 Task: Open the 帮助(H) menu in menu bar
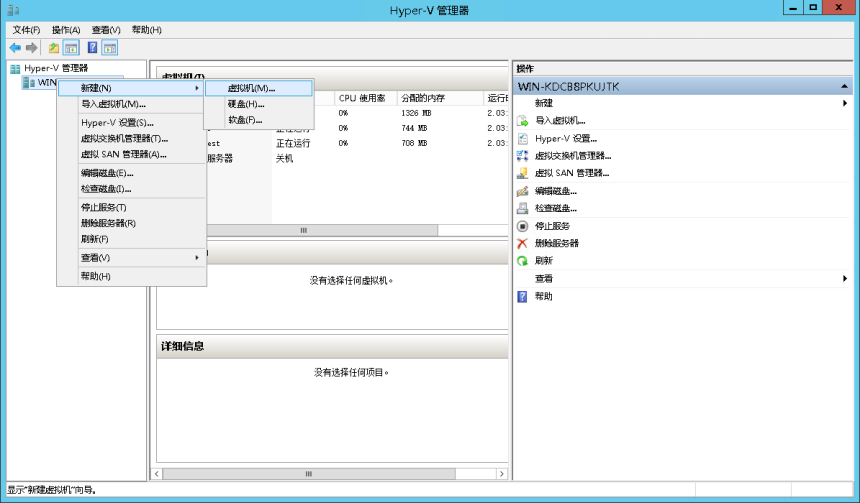coord(146,30)
